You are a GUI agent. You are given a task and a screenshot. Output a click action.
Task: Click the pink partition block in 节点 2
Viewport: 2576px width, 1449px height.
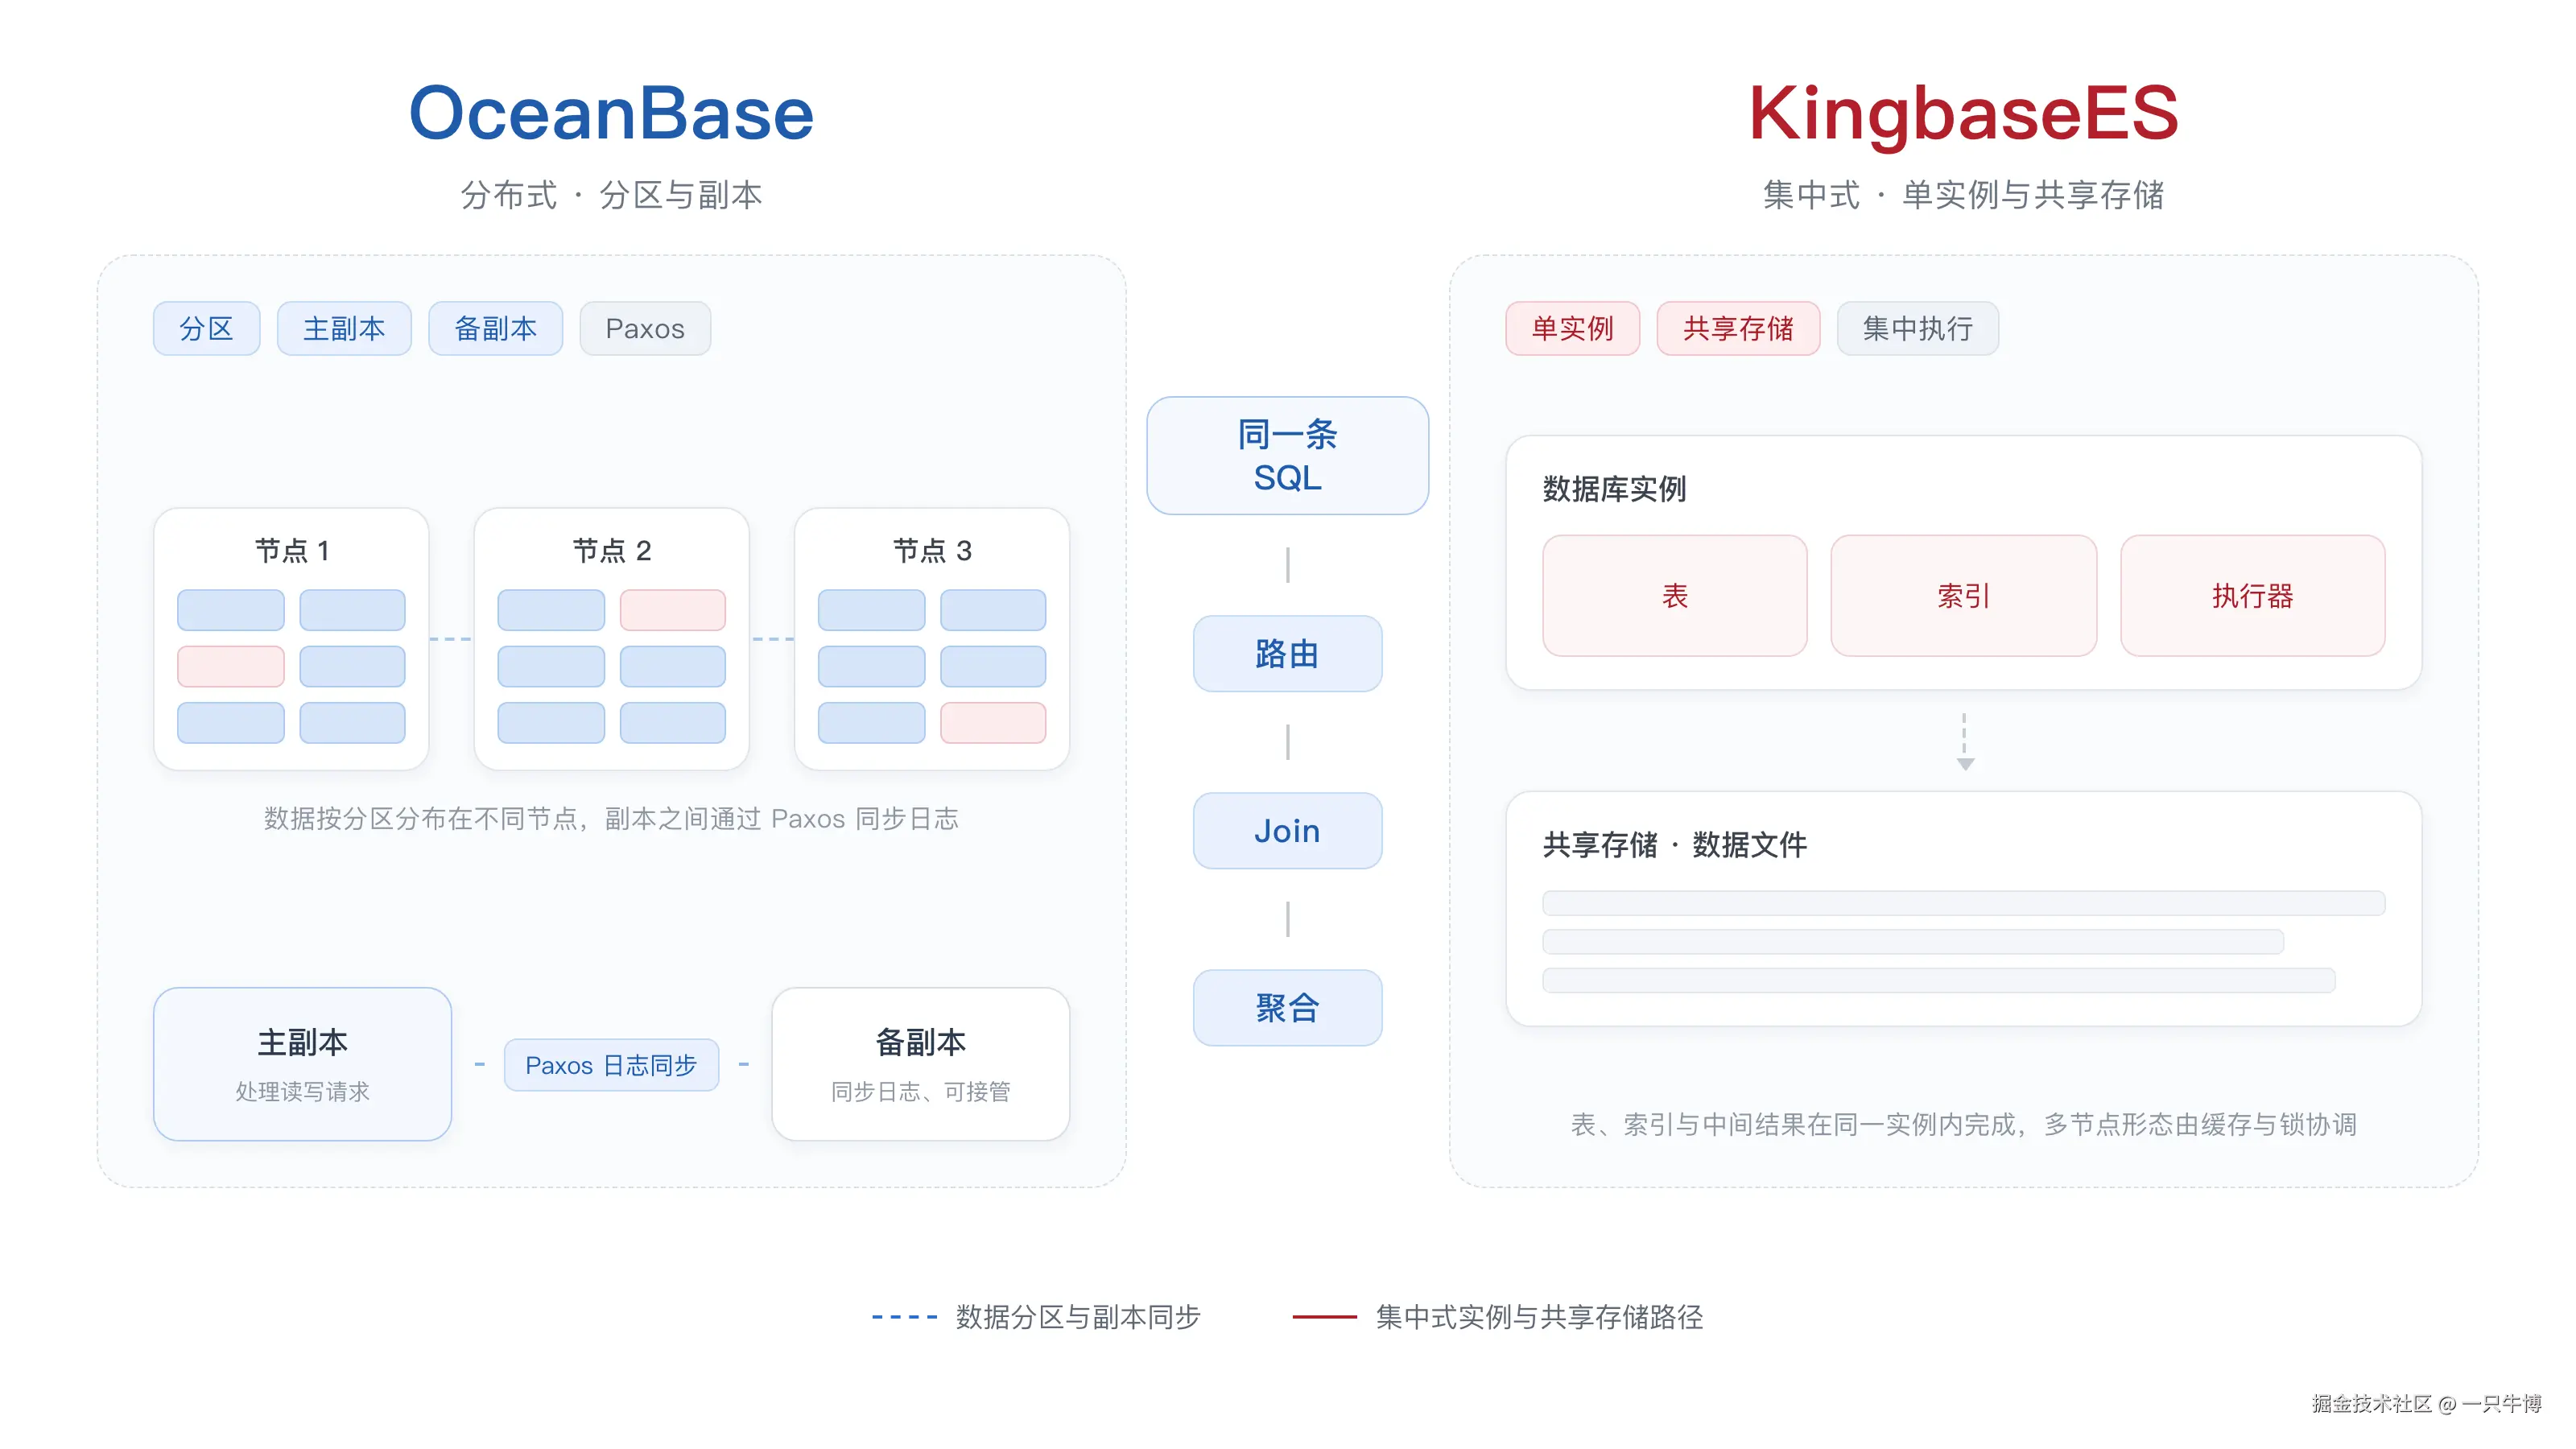point(672,610)
